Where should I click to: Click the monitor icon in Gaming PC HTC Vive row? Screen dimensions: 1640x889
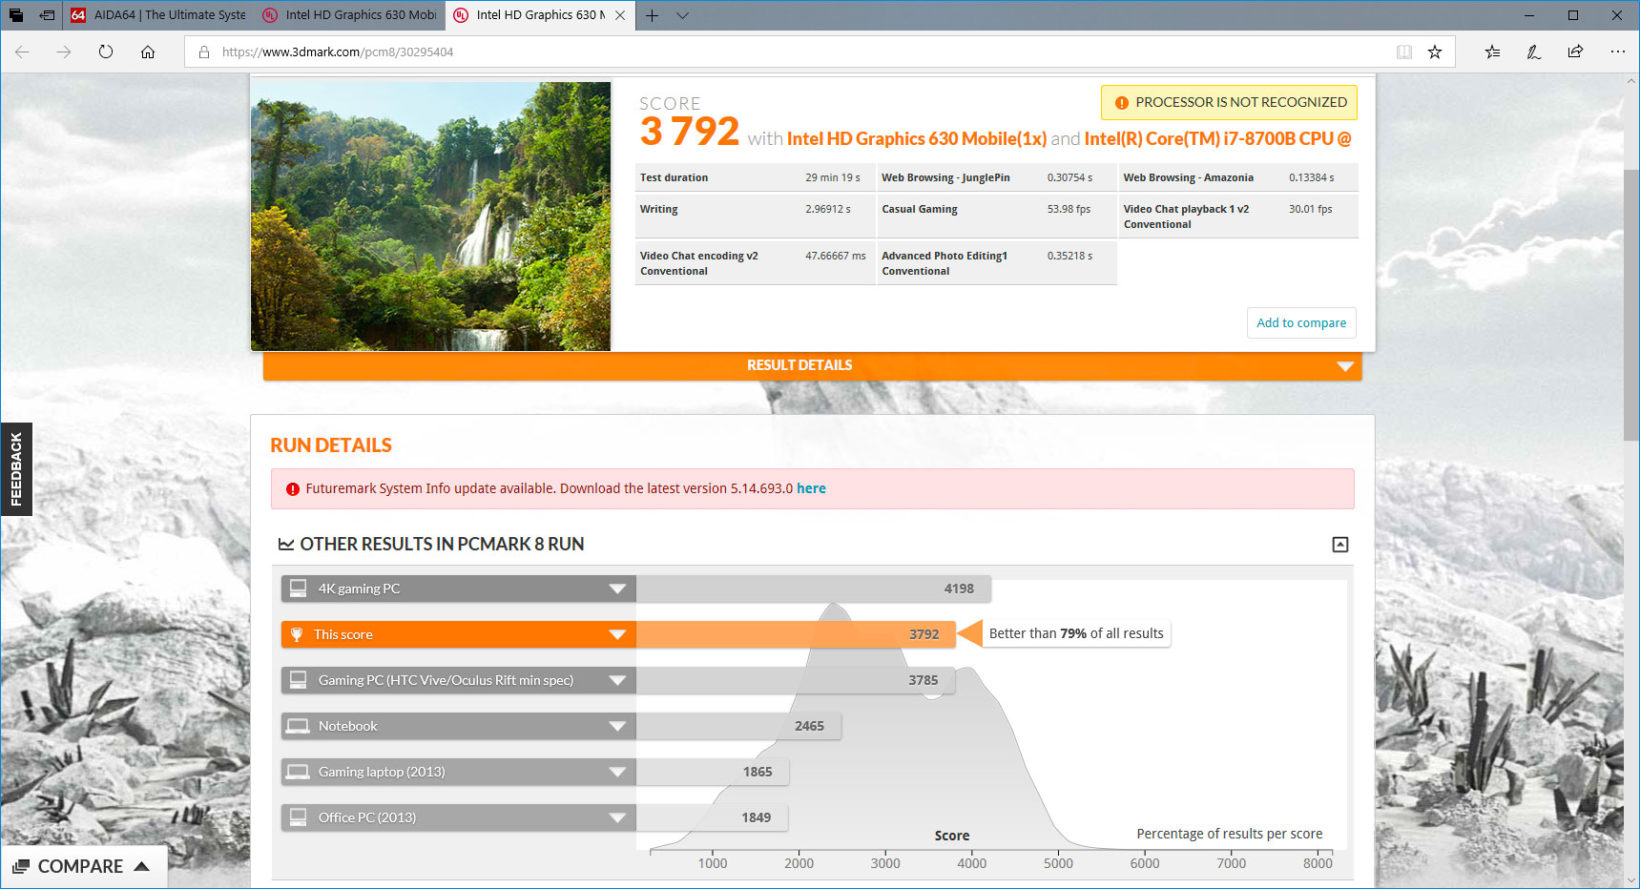point(298,680)
